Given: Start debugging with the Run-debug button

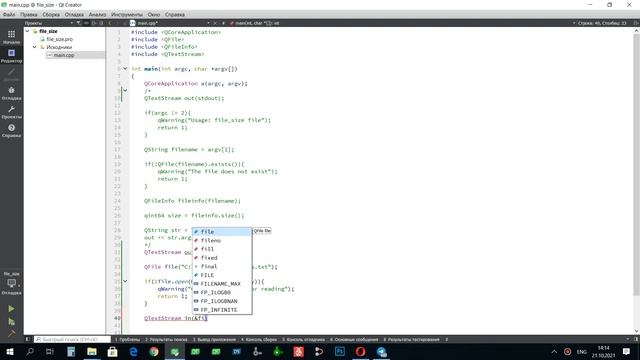Looking at the screenshot, I should coord(11,322).
